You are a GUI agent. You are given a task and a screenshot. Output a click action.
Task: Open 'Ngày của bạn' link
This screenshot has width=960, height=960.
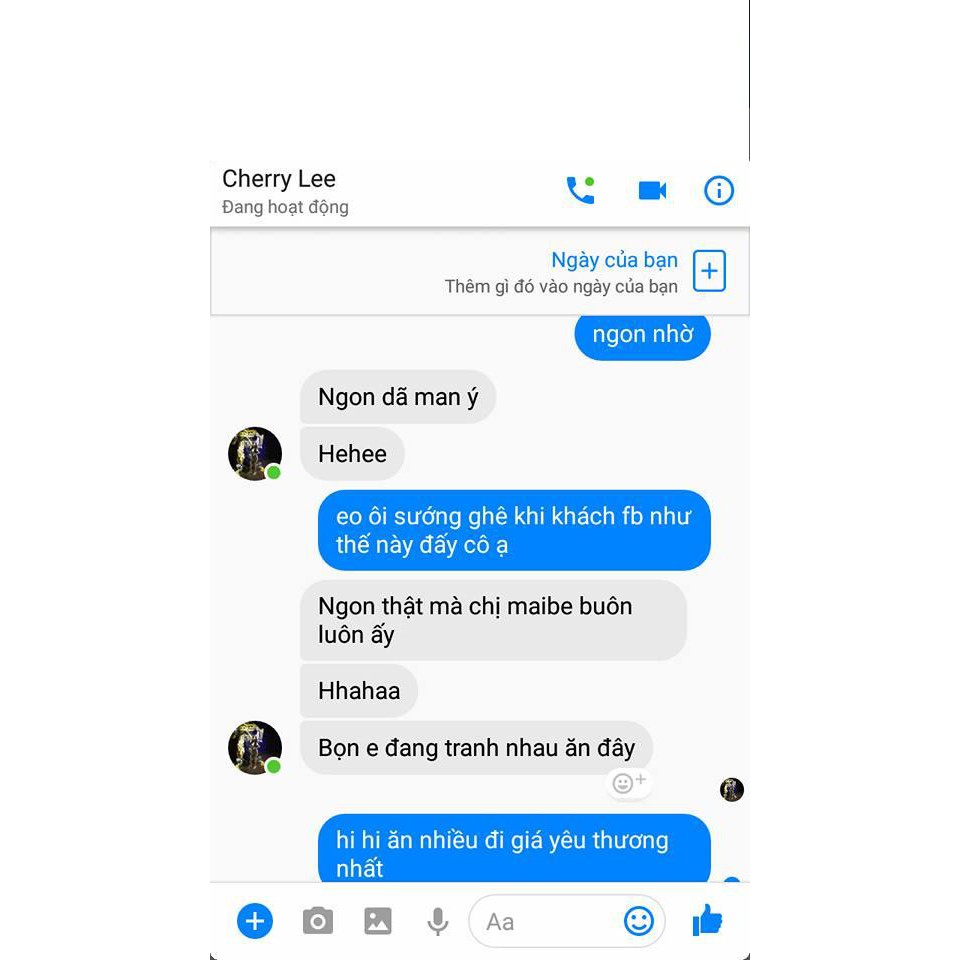click(x=614, y=260)
